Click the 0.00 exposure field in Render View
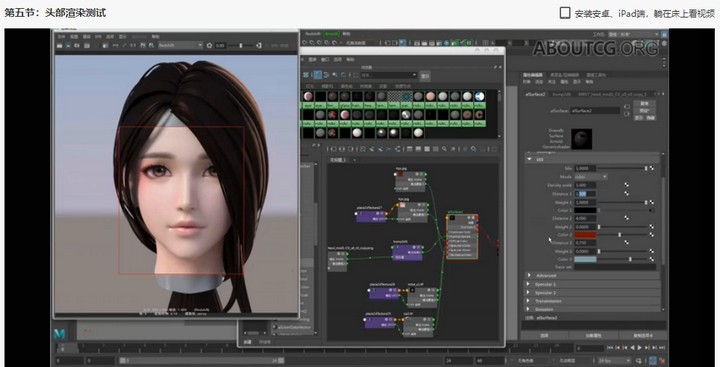 221,45
